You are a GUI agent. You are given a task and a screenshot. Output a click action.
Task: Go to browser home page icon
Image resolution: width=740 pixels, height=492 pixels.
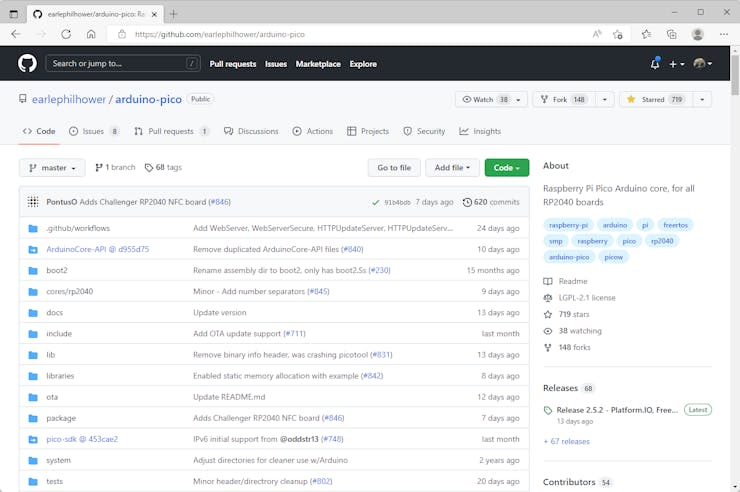pos(91,34)
